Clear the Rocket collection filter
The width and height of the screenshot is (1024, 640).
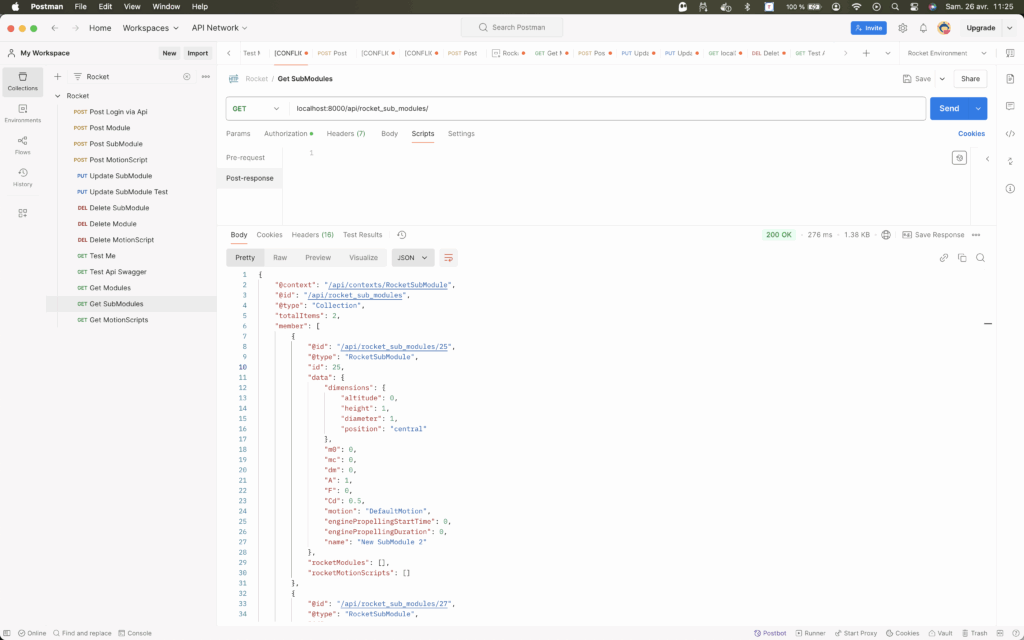coord(187,76)
